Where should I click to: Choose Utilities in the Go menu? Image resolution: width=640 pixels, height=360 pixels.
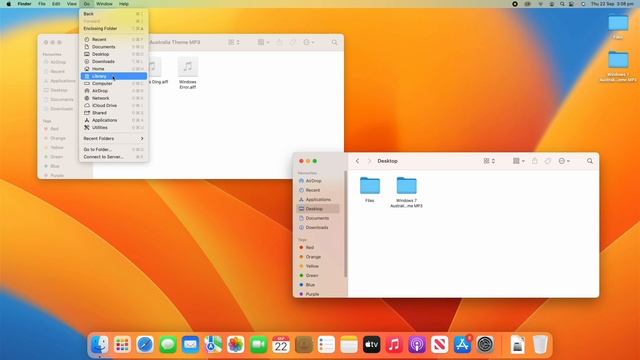pos(113,128)
